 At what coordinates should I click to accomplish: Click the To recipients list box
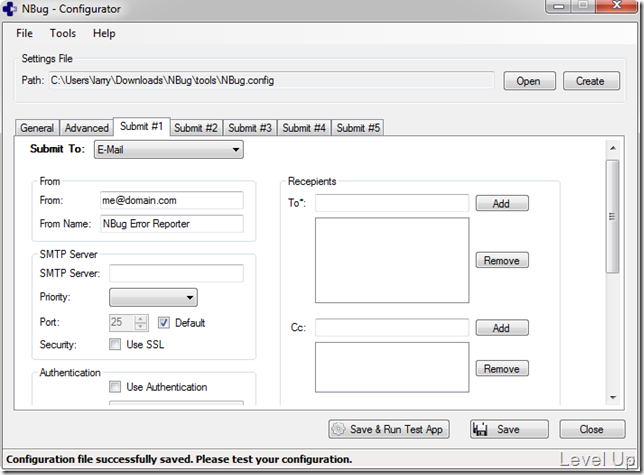(x=392, y=260)
